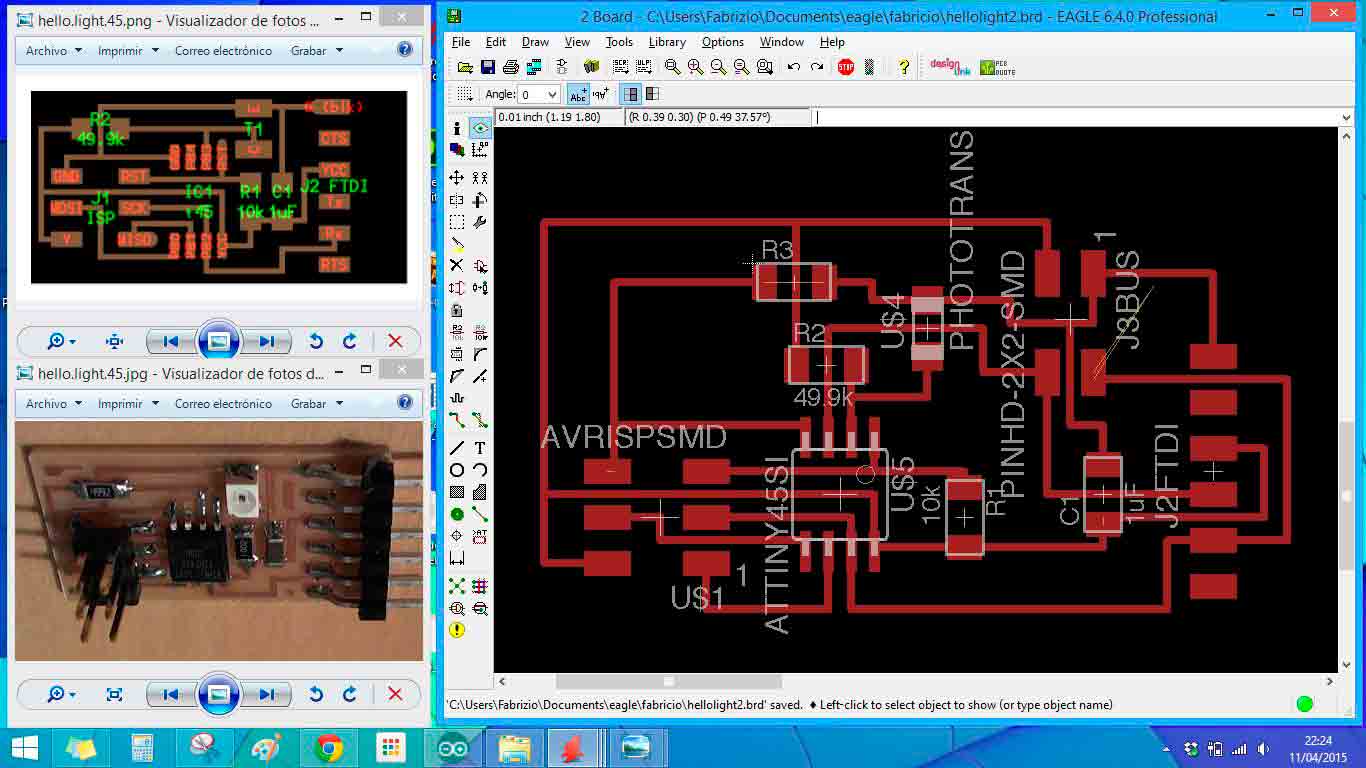Open Archivo menu in hello.light.45.jpg viewer
Viewport: 1366px width, 768px height.
[52, 403]
